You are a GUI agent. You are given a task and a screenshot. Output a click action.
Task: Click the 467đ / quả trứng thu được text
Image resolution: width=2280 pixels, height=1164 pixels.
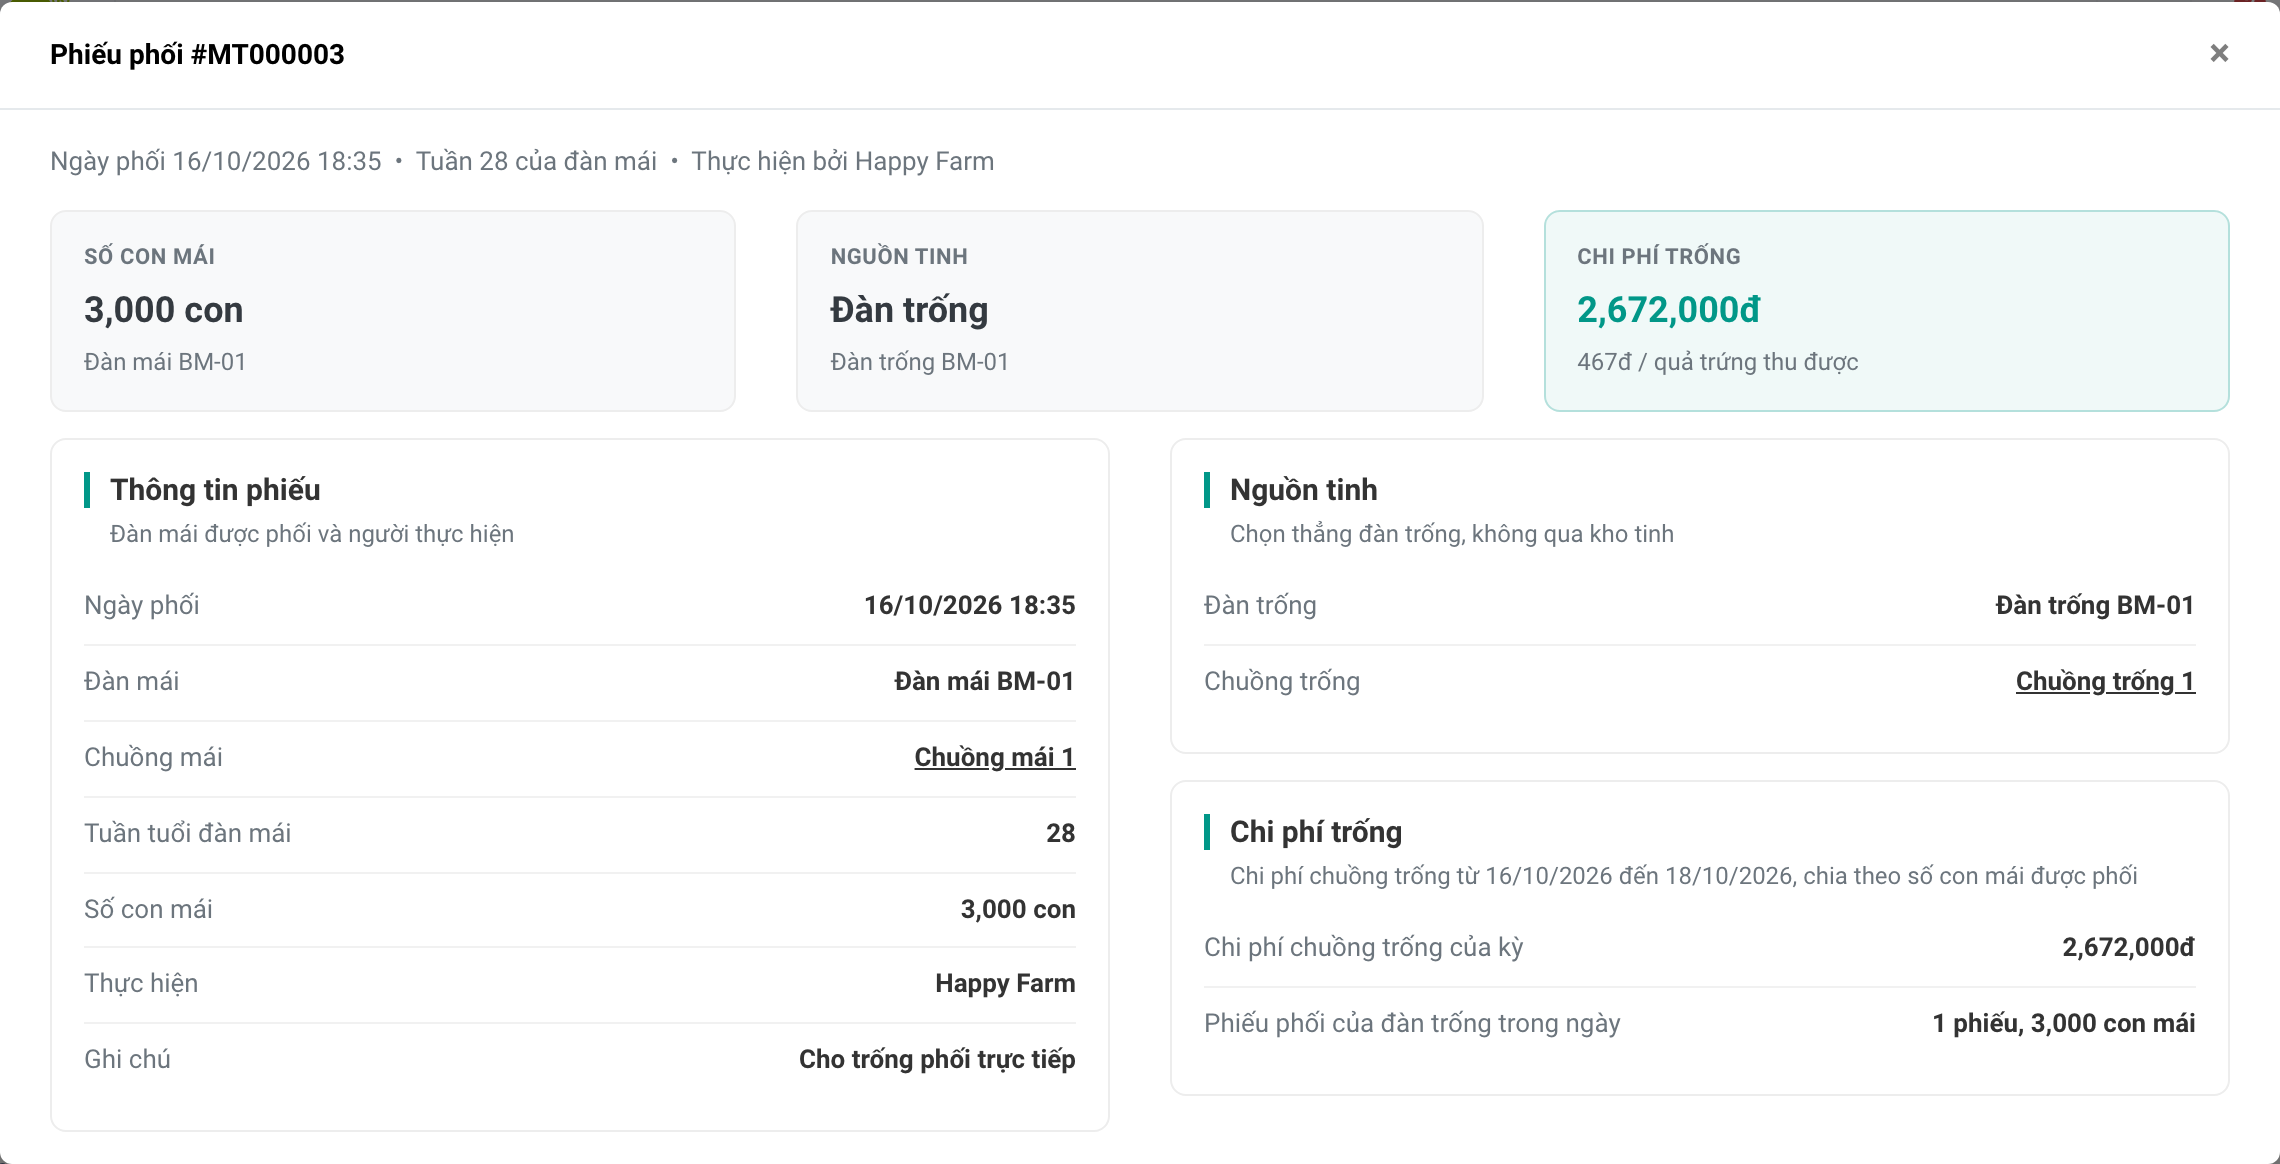[1717, 362]
